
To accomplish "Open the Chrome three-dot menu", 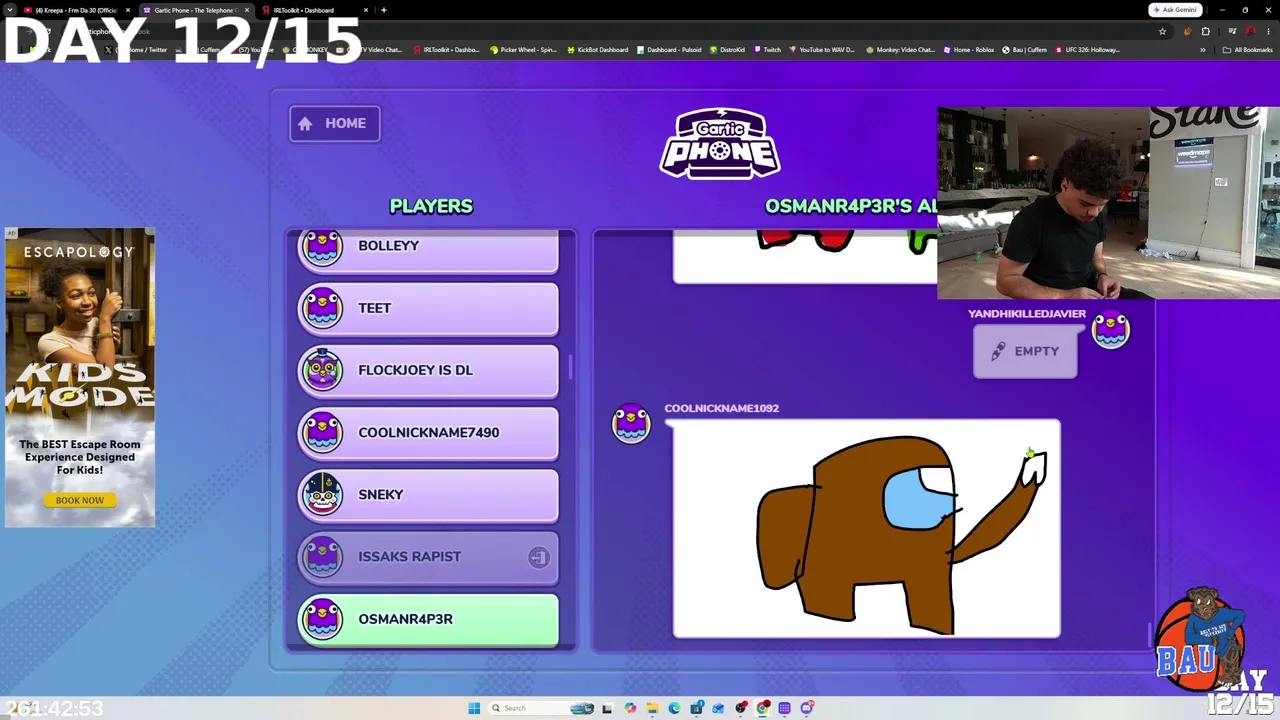I will coord(1269,31).
